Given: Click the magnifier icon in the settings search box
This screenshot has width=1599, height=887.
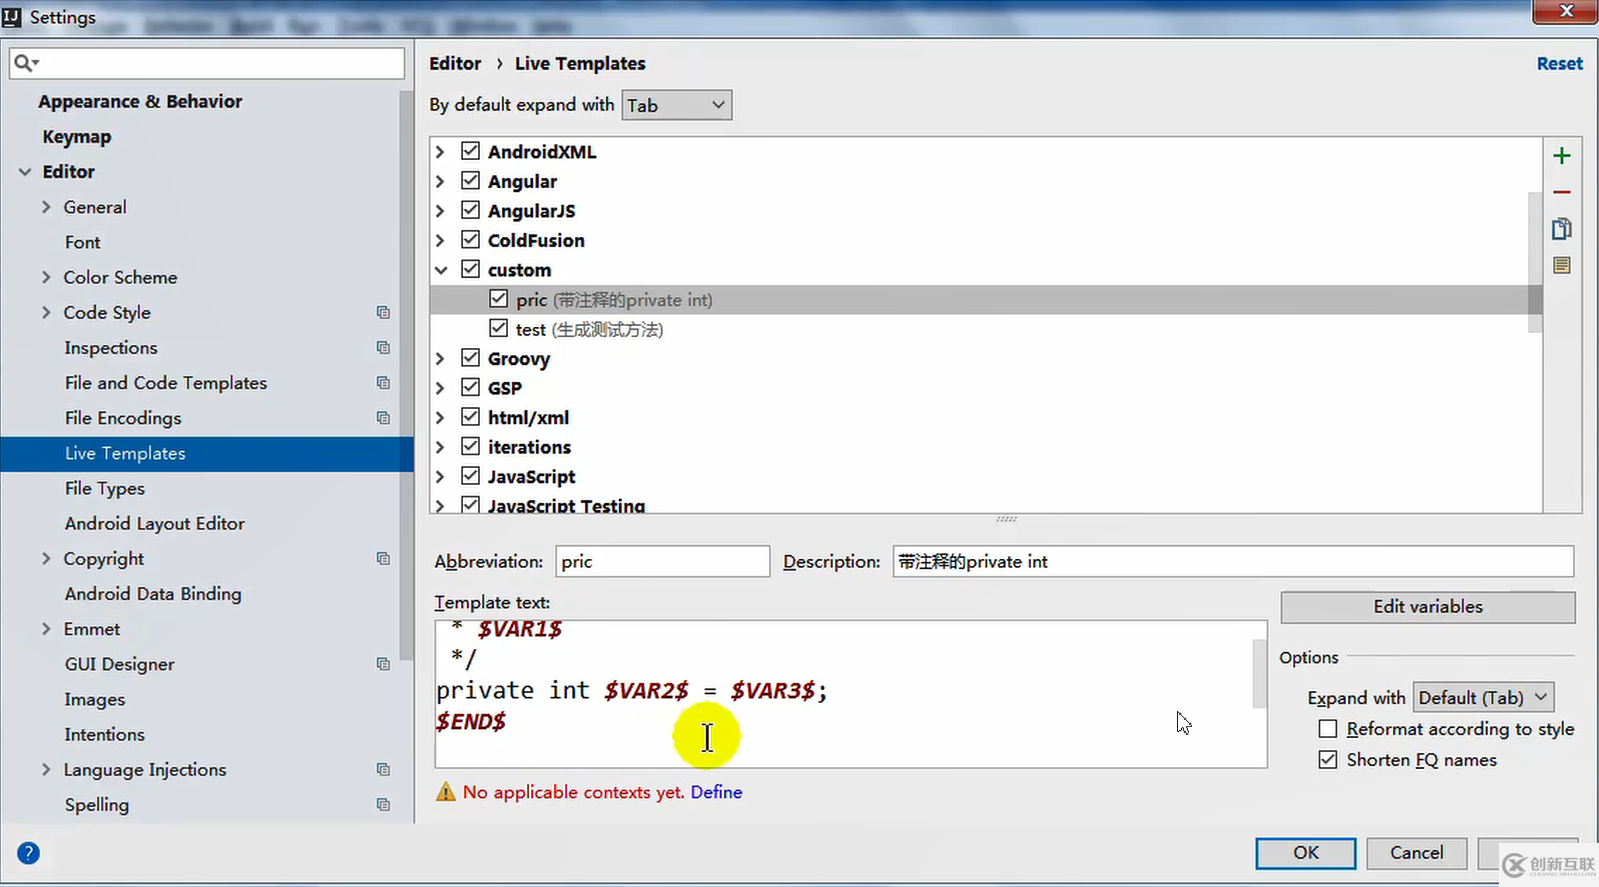Looking at the screenshot, I should tap(25, 63).
